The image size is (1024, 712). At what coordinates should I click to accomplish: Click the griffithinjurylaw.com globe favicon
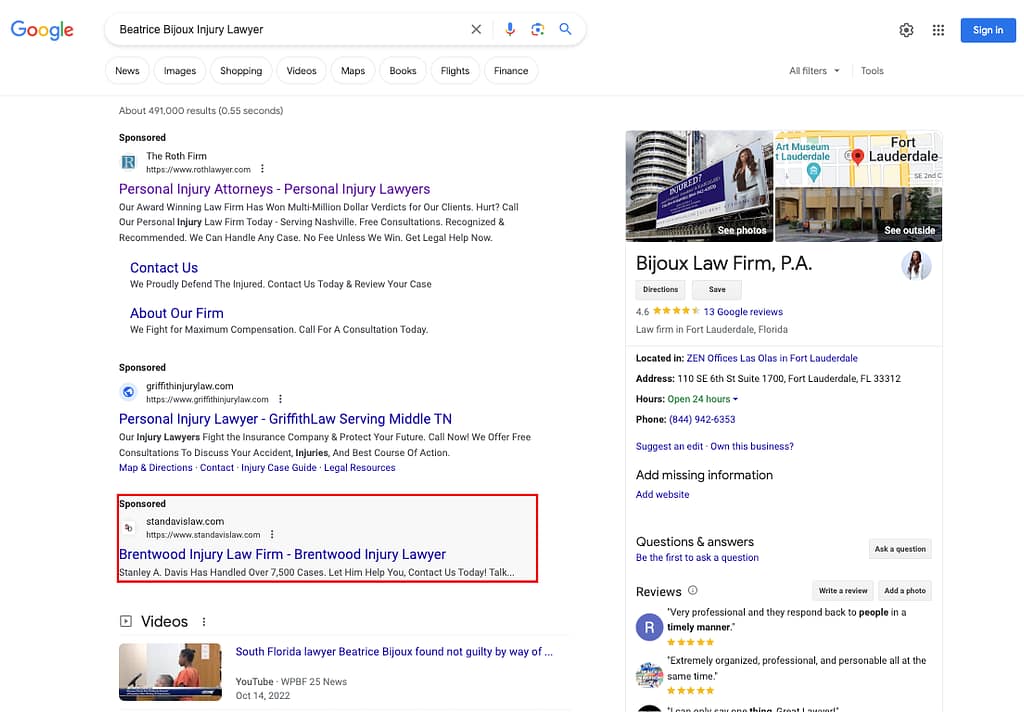click(x=129, y=392)
